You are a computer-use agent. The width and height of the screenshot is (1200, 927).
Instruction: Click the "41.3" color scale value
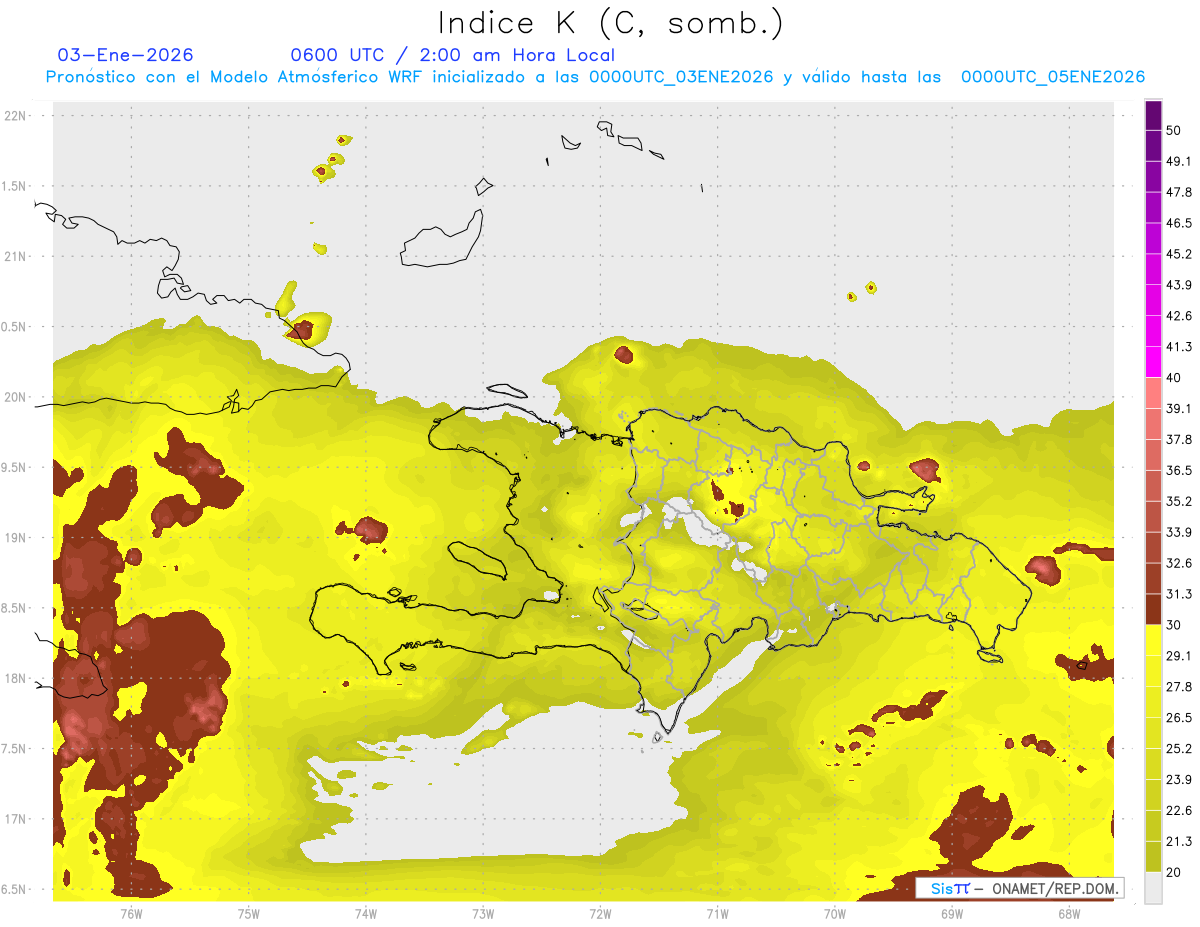[x=1180, y=347]
